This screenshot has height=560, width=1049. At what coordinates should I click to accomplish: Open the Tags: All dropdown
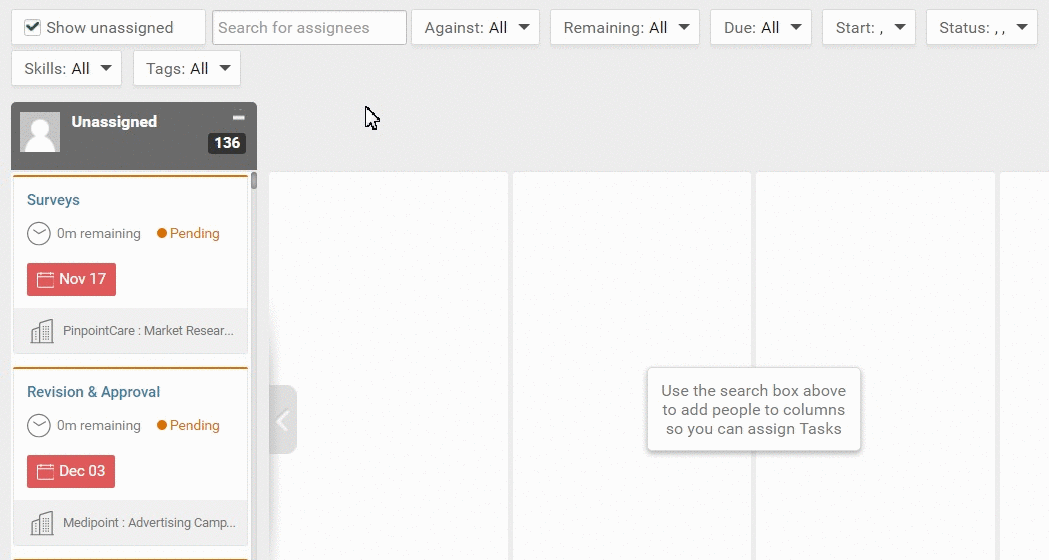click(187, 68)
